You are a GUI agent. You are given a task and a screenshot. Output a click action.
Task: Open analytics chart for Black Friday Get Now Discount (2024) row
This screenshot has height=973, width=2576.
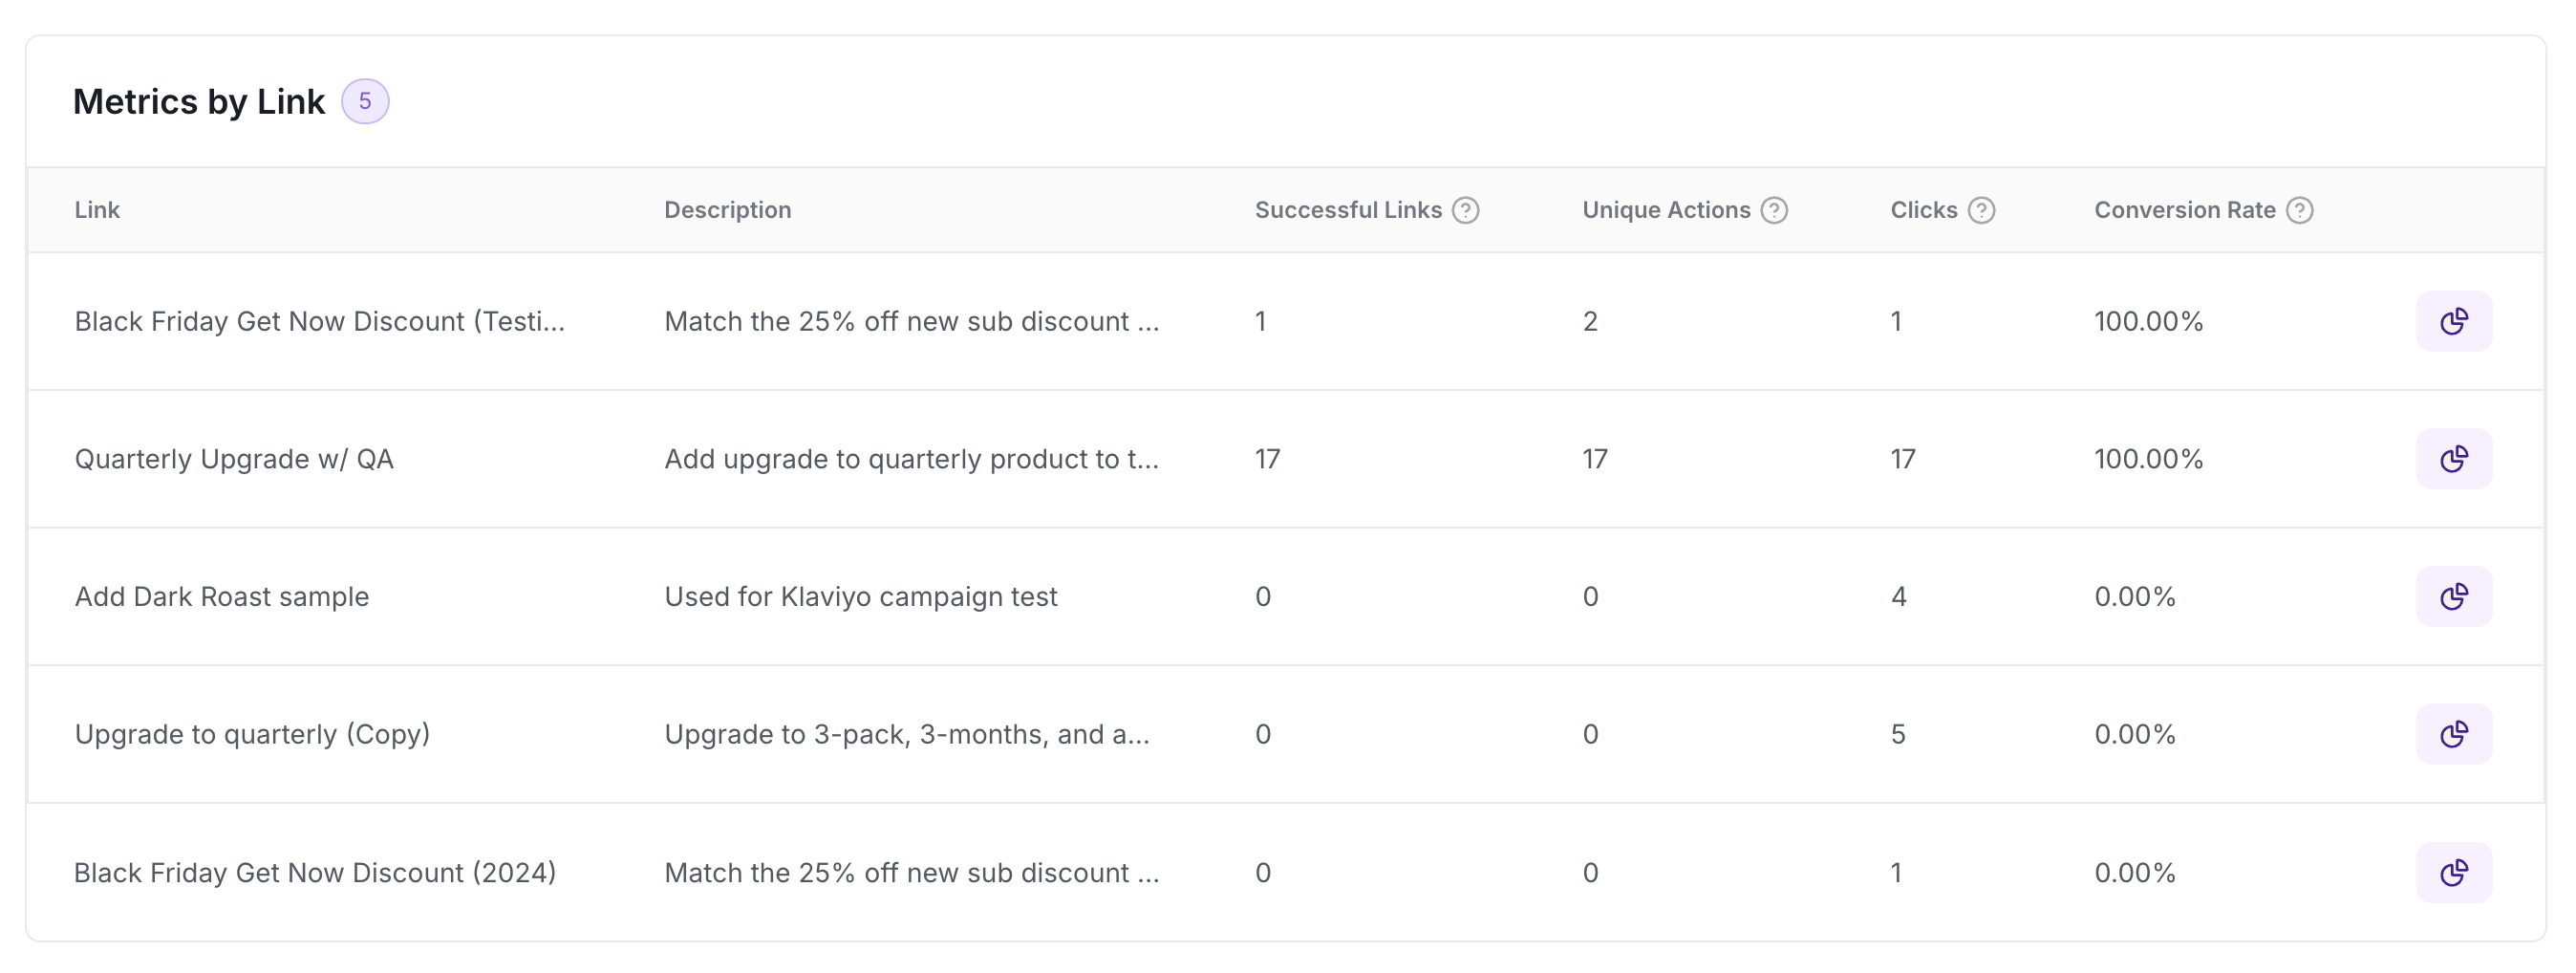[x=2453, y=873]
